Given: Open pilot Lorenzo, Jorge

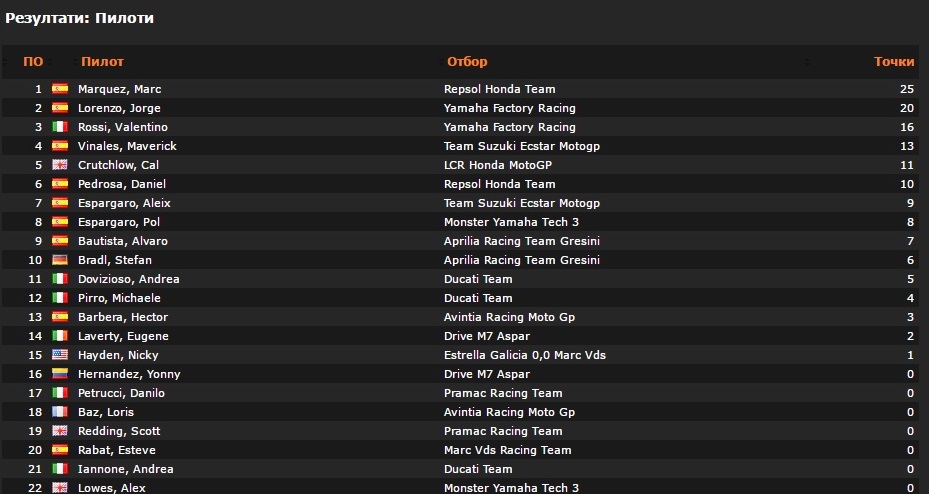Looking at the screenshot, I should [x=119, y=108].
